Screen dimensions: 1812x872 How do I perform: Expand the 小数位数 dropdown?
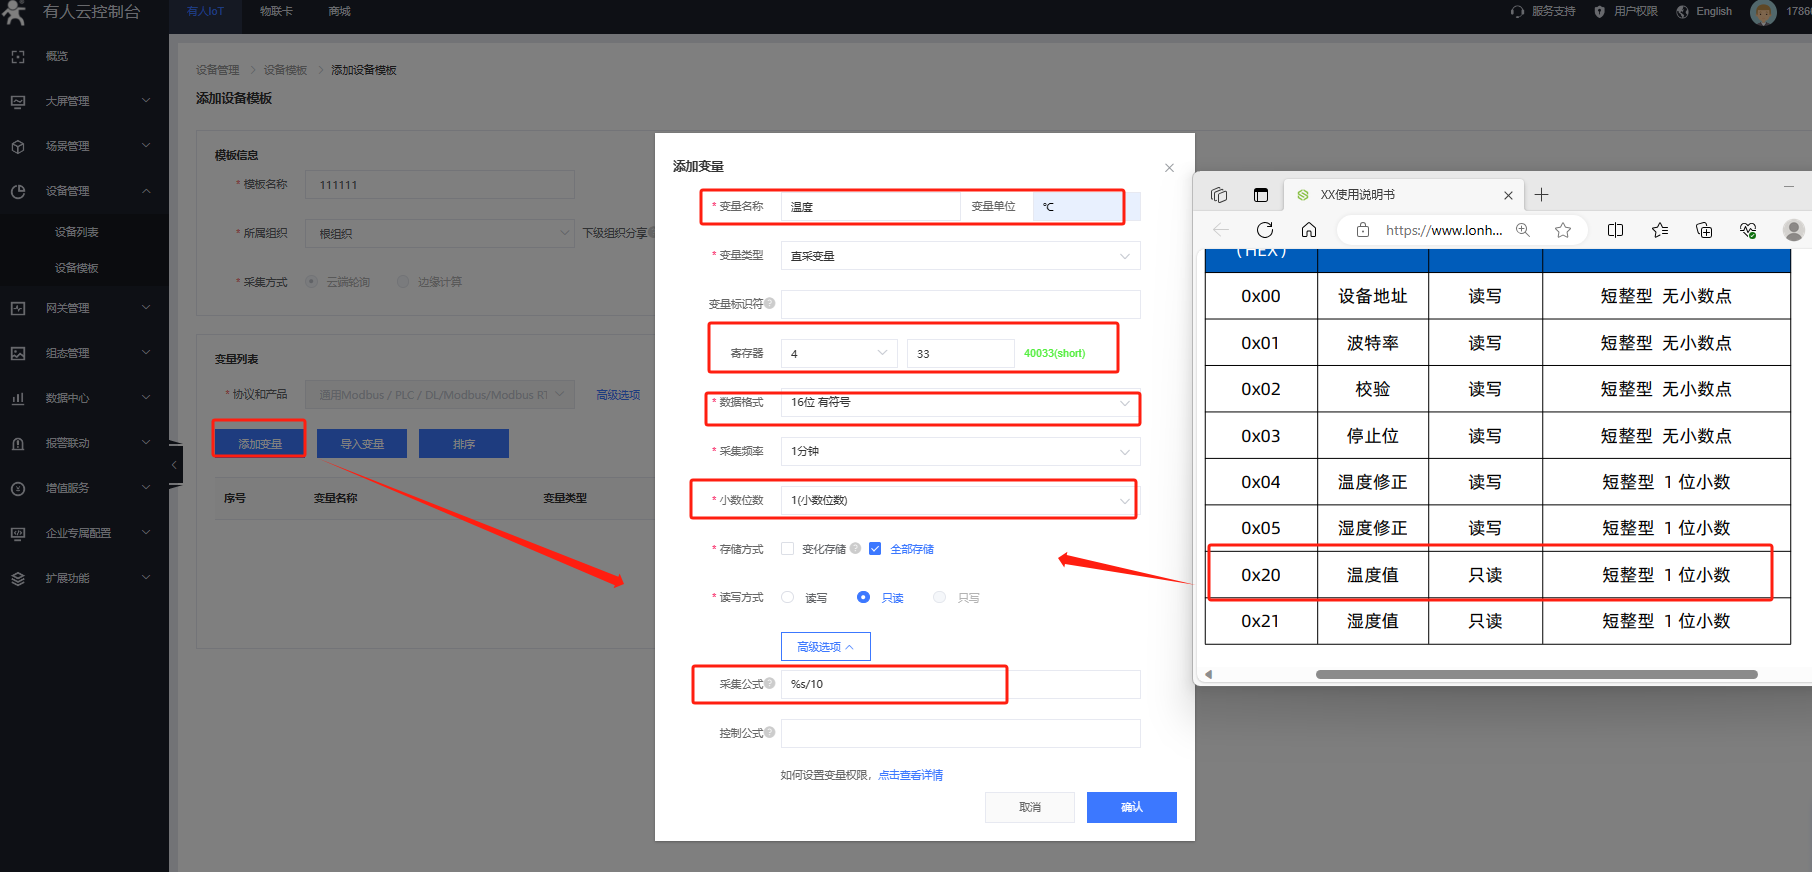959,501
